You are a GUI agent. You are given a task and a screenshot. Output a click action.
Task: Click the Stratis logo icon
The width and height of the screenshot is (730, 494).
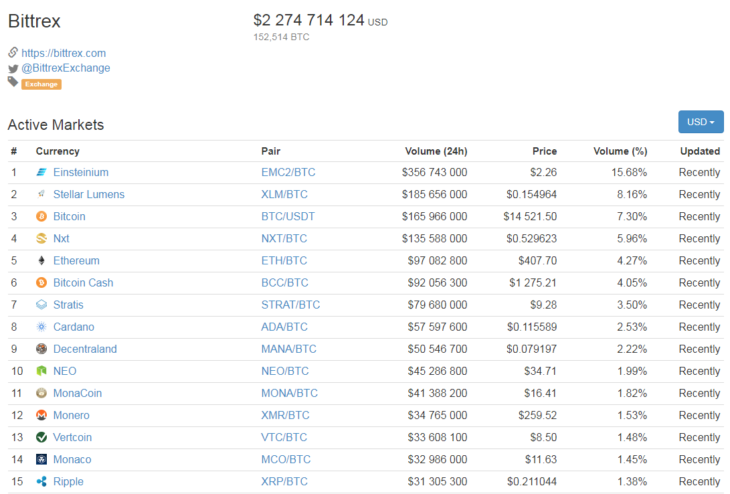point(41,305)
